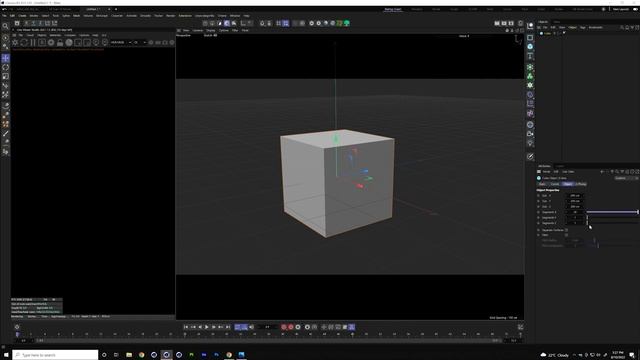Click the autokeying red button

291,327
